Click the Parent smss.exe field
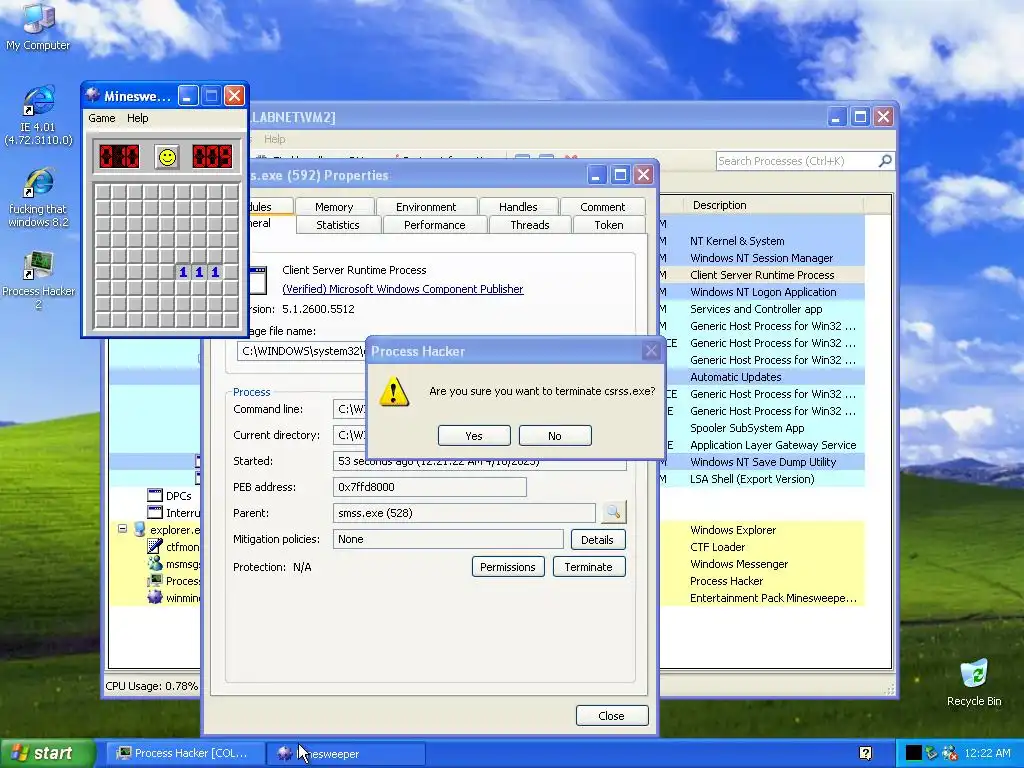Viewport: 1024px width, 768px height. point(464,513)
